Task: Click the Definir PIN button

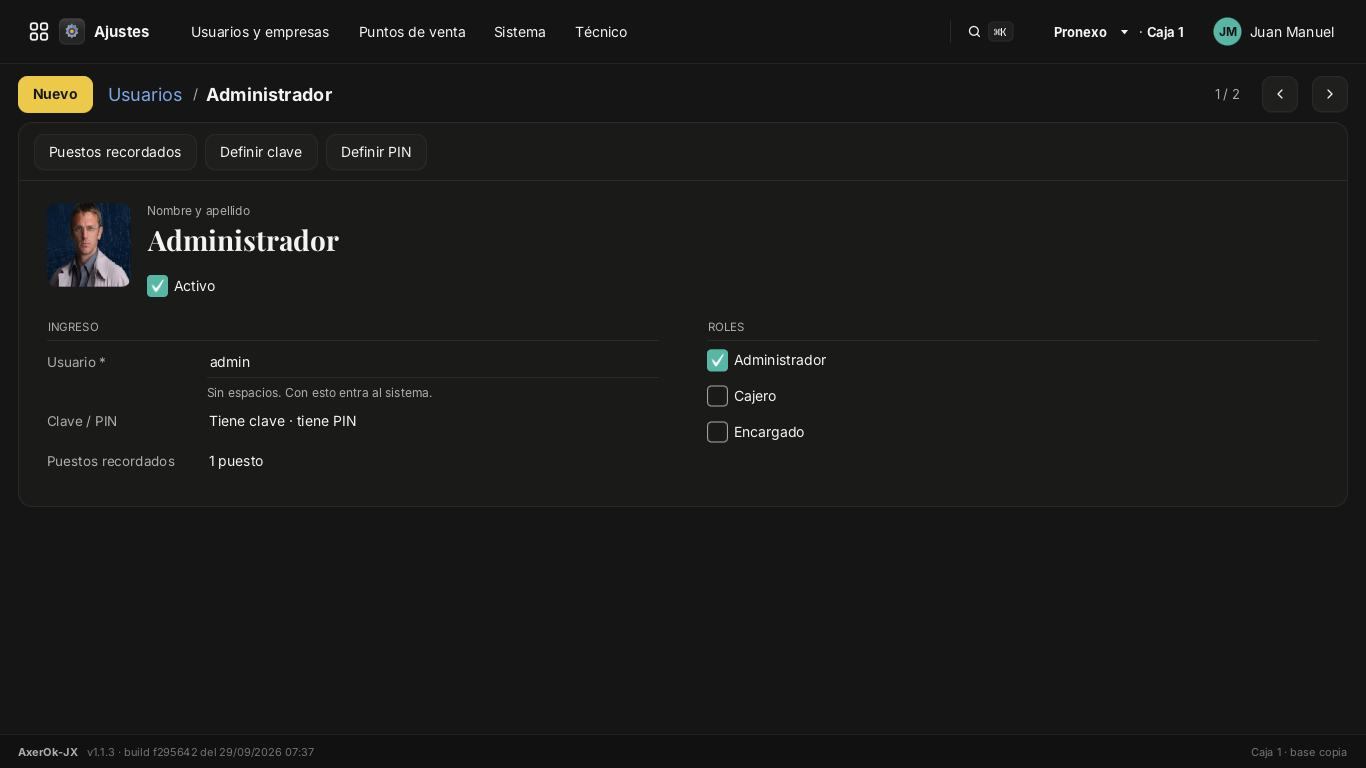Action: (376, 152)
